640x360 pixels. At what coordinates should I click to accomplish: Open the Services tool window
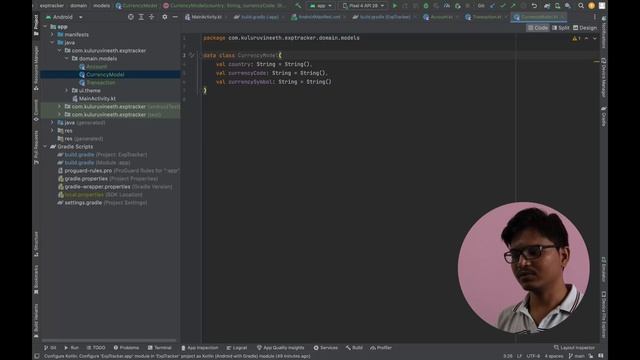click(325, 348)
